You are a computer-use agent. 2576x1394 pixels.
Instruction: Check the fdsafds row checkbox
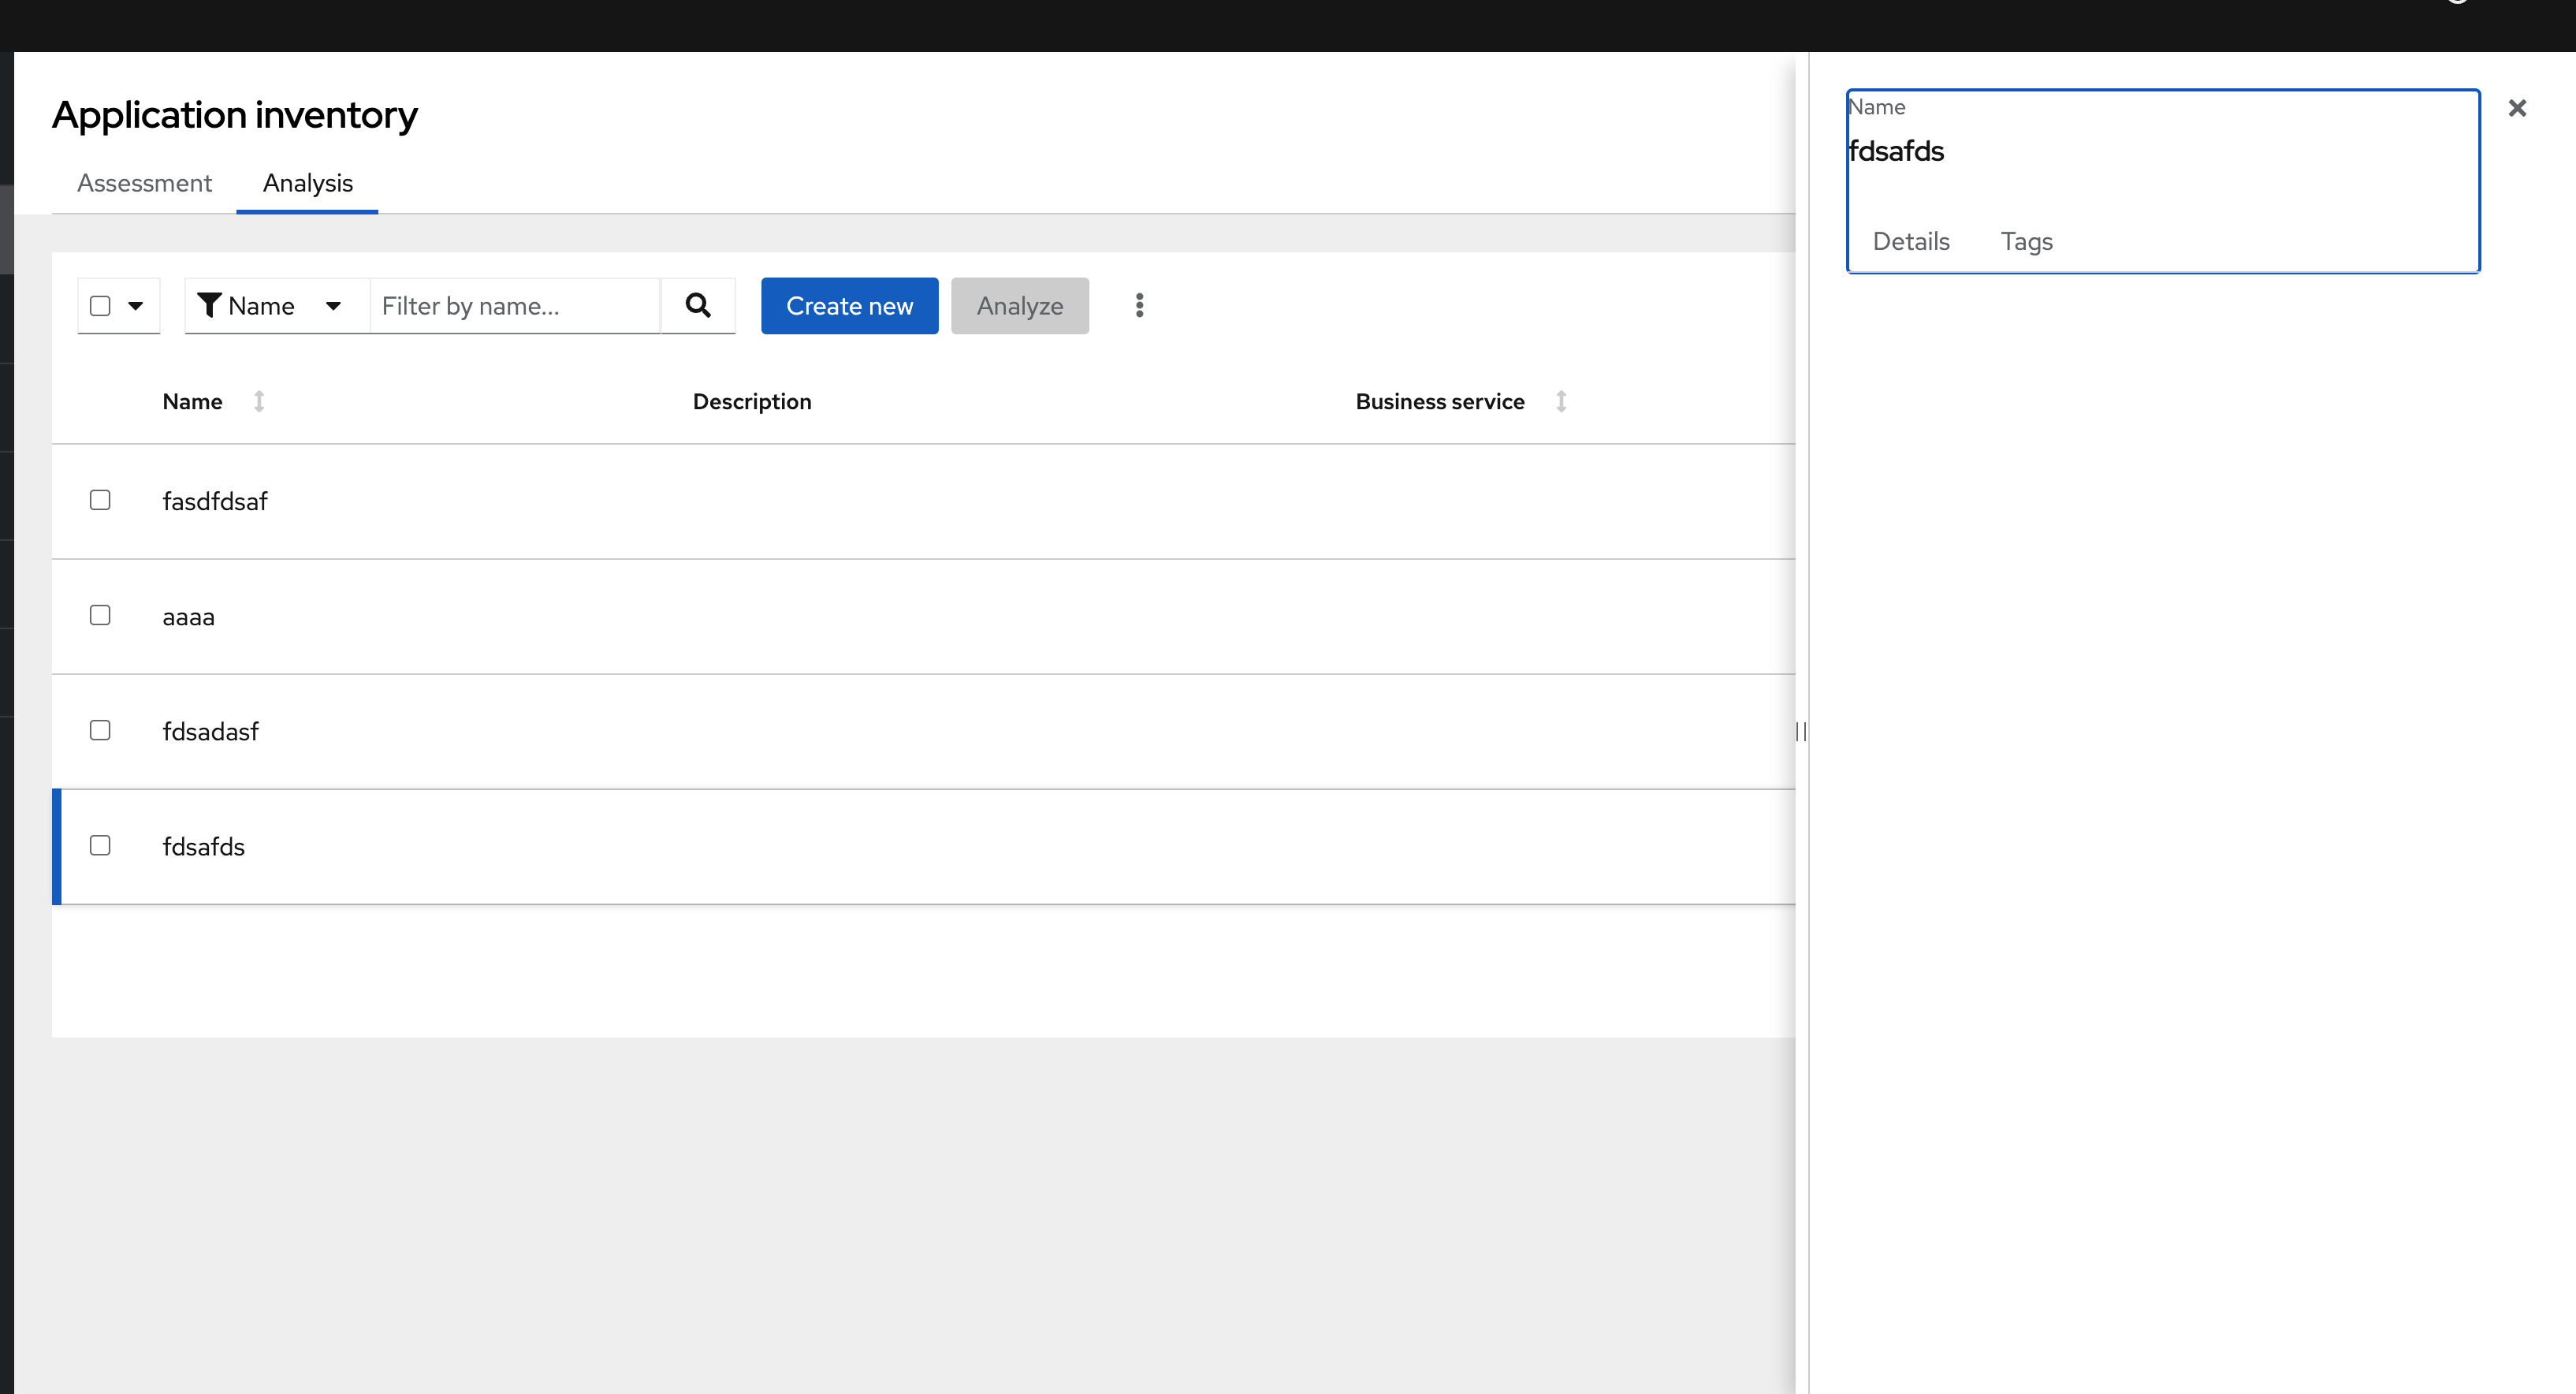pyautogui.click(x=100, y=845)
